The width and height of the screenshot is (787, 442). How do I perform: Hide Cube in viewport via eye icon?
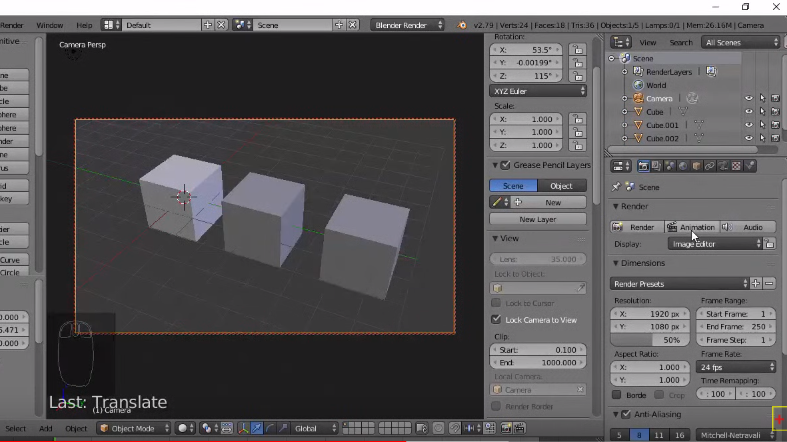[748, 112]
